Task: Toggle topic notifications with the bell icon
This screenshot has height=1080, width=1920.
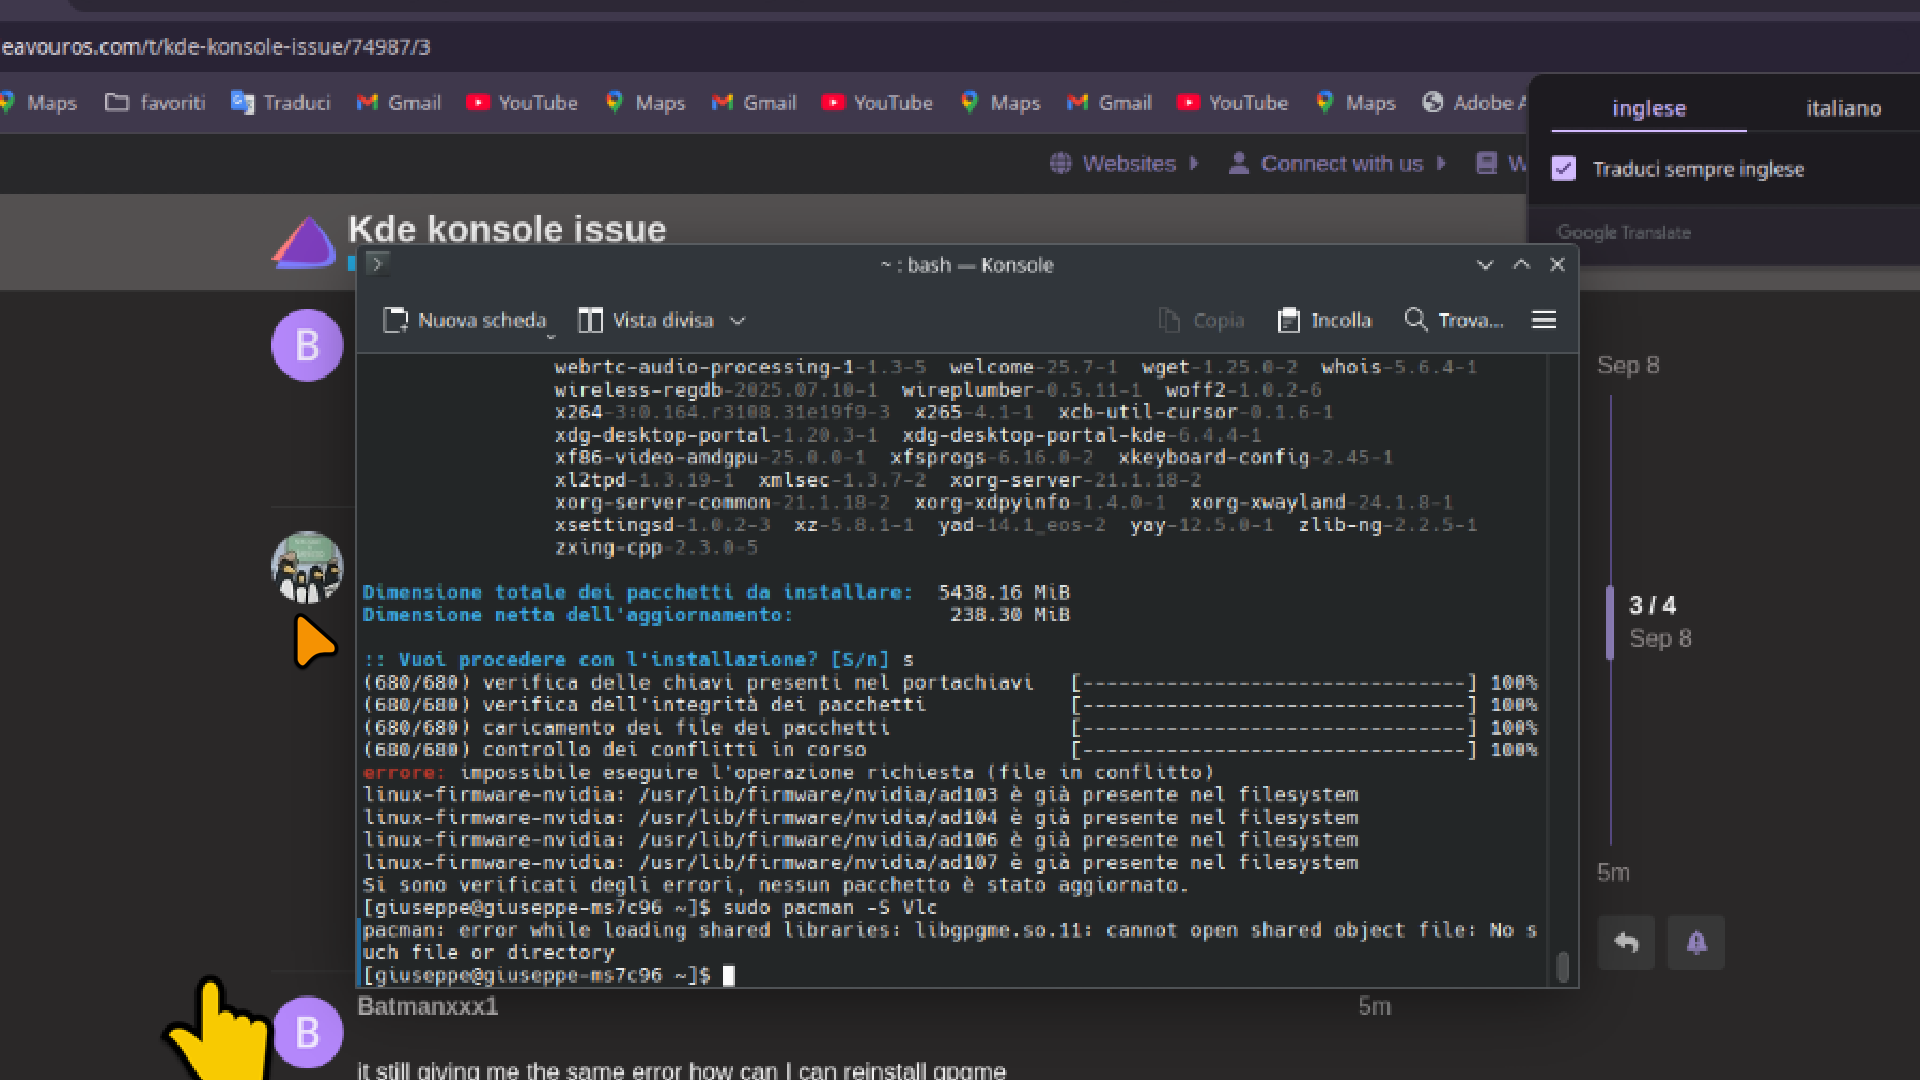Action: click(x=1697, y=943)
